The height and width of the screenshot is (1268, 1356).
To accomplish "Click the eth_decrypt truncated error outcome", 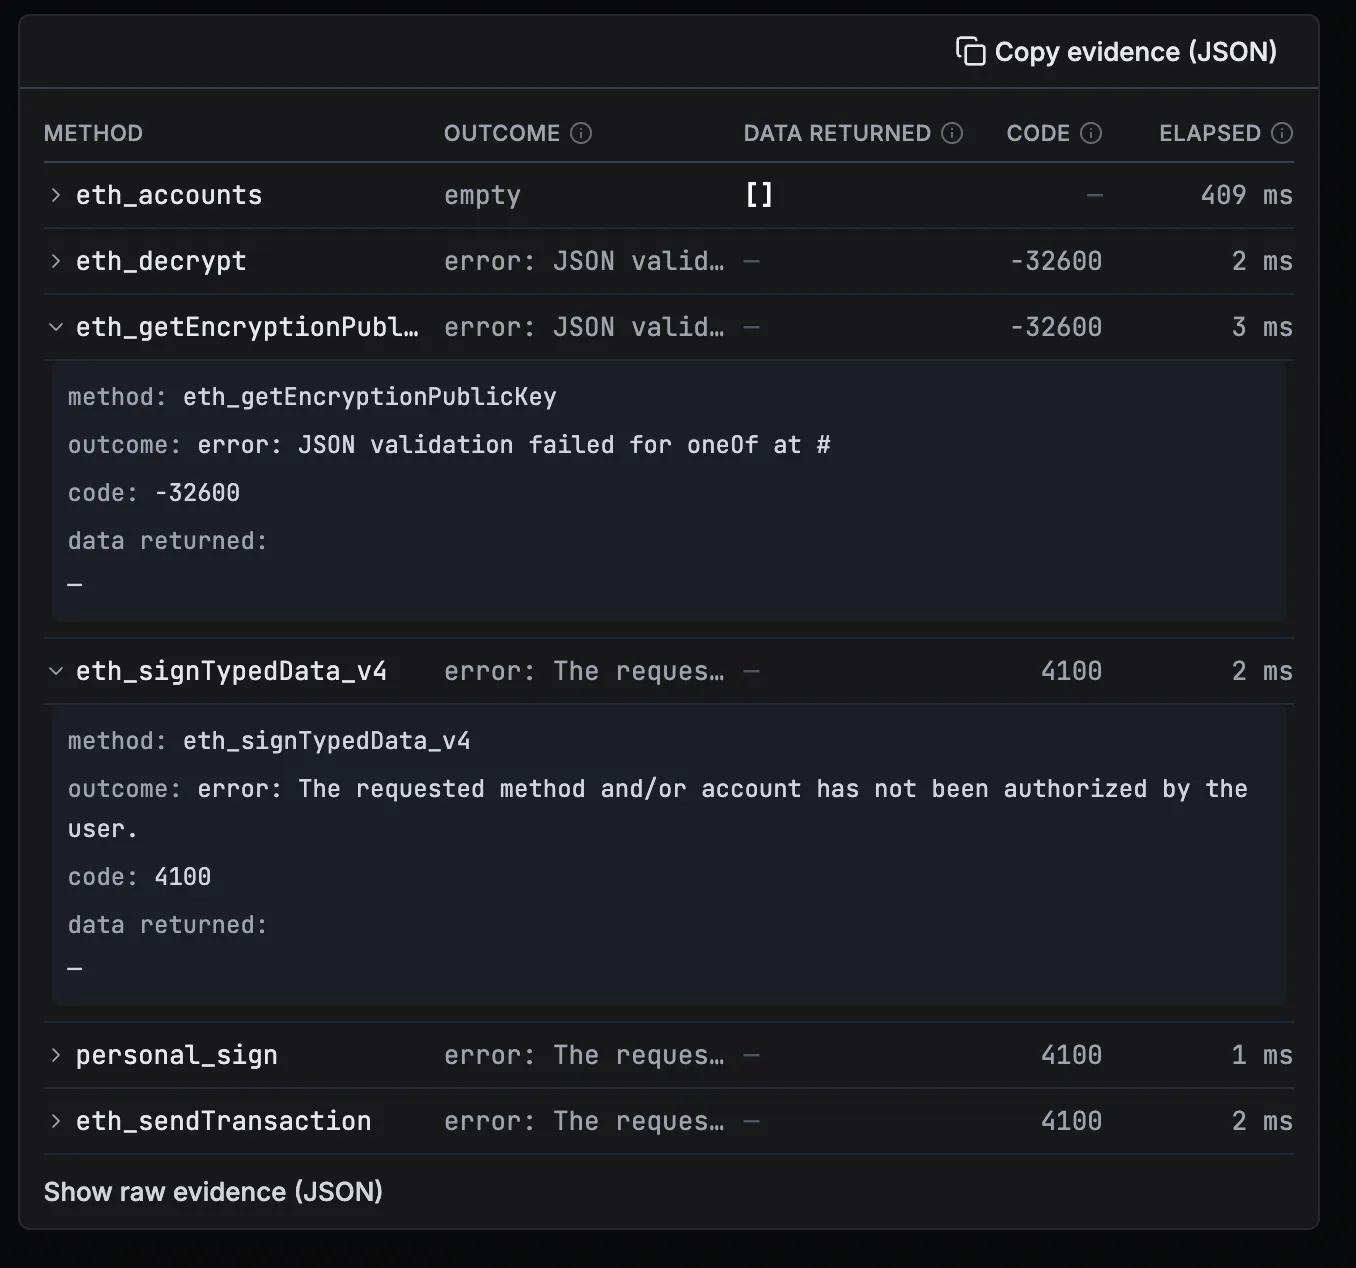I will point(584,261).
